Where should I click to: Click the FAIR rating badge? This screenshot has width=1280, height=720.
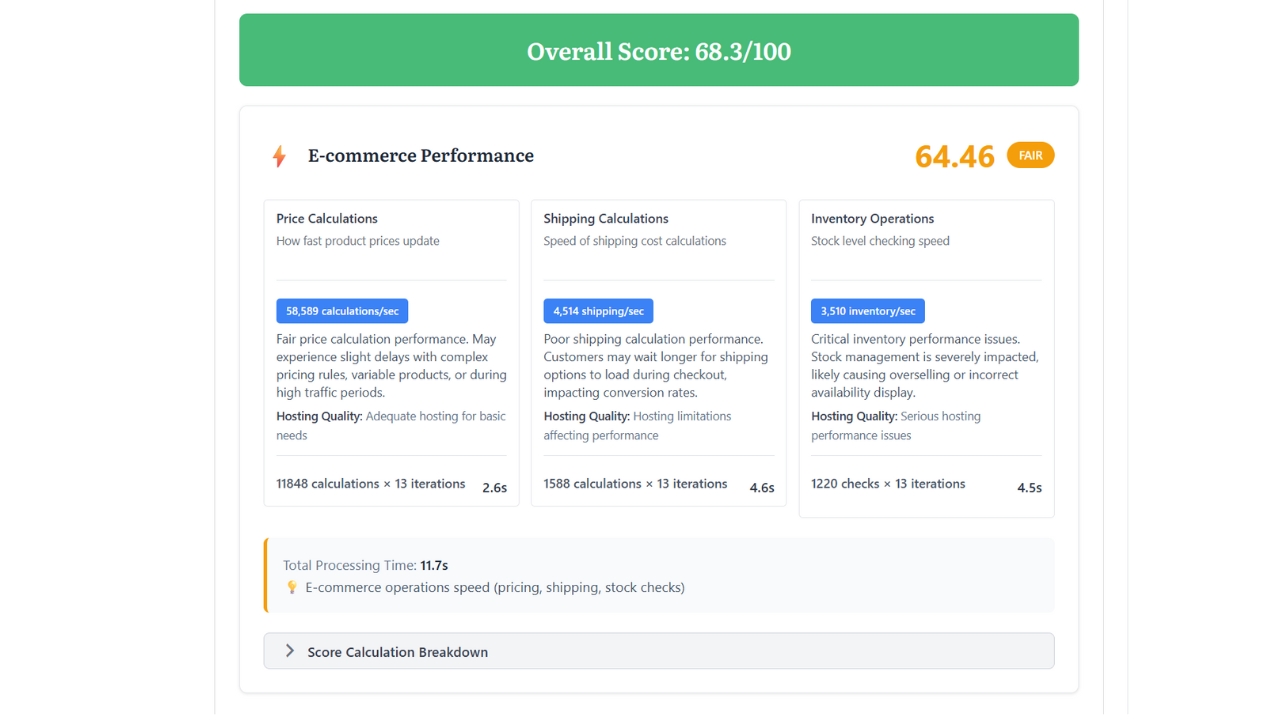click(1030, 155)
